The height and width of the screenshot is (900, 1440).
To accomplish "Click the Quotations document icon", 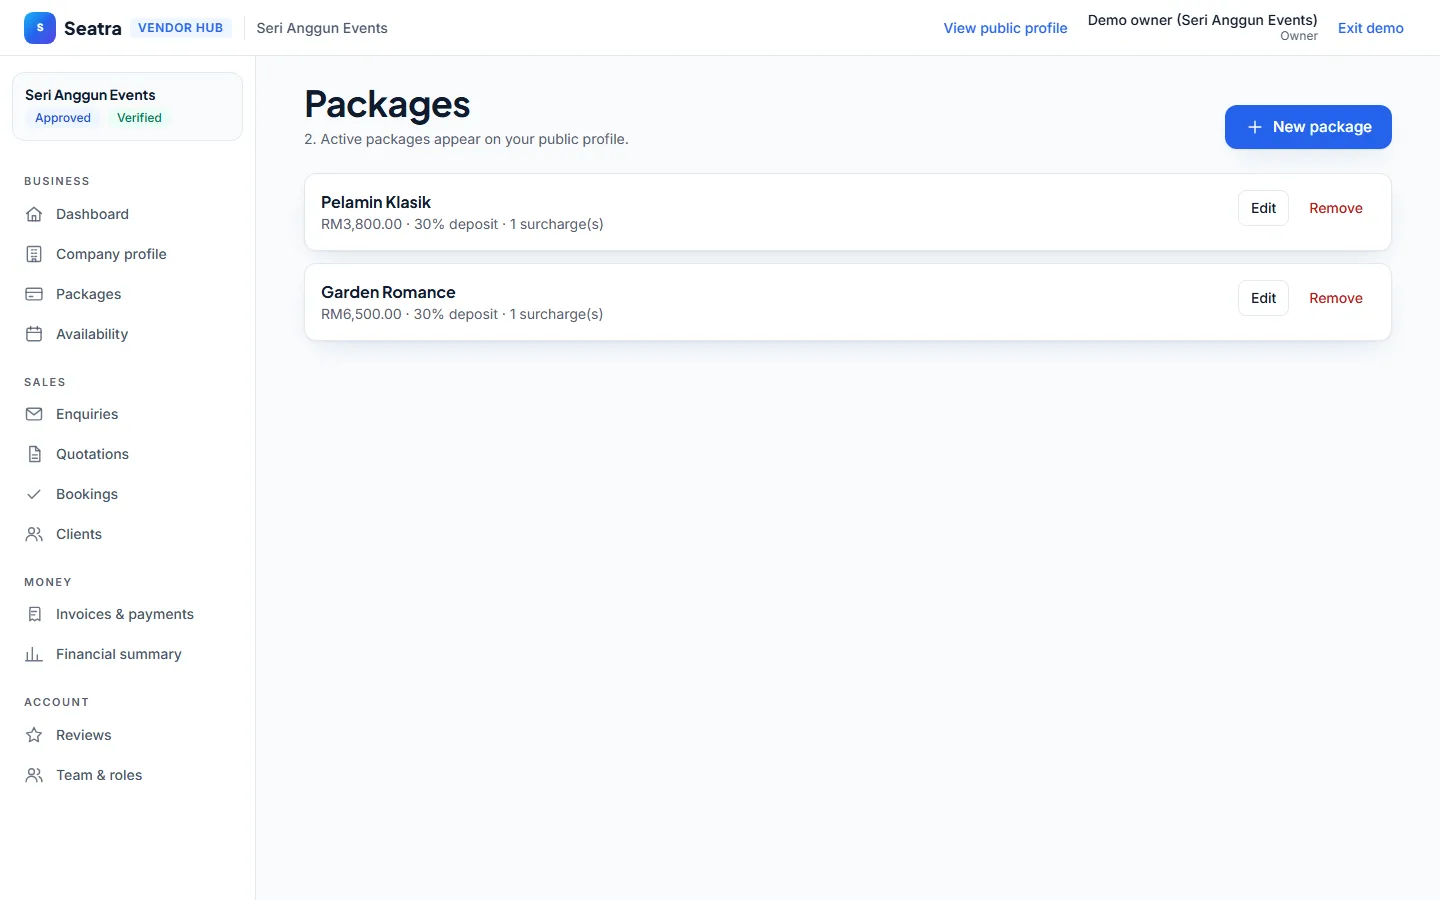I will click(34, 454).
